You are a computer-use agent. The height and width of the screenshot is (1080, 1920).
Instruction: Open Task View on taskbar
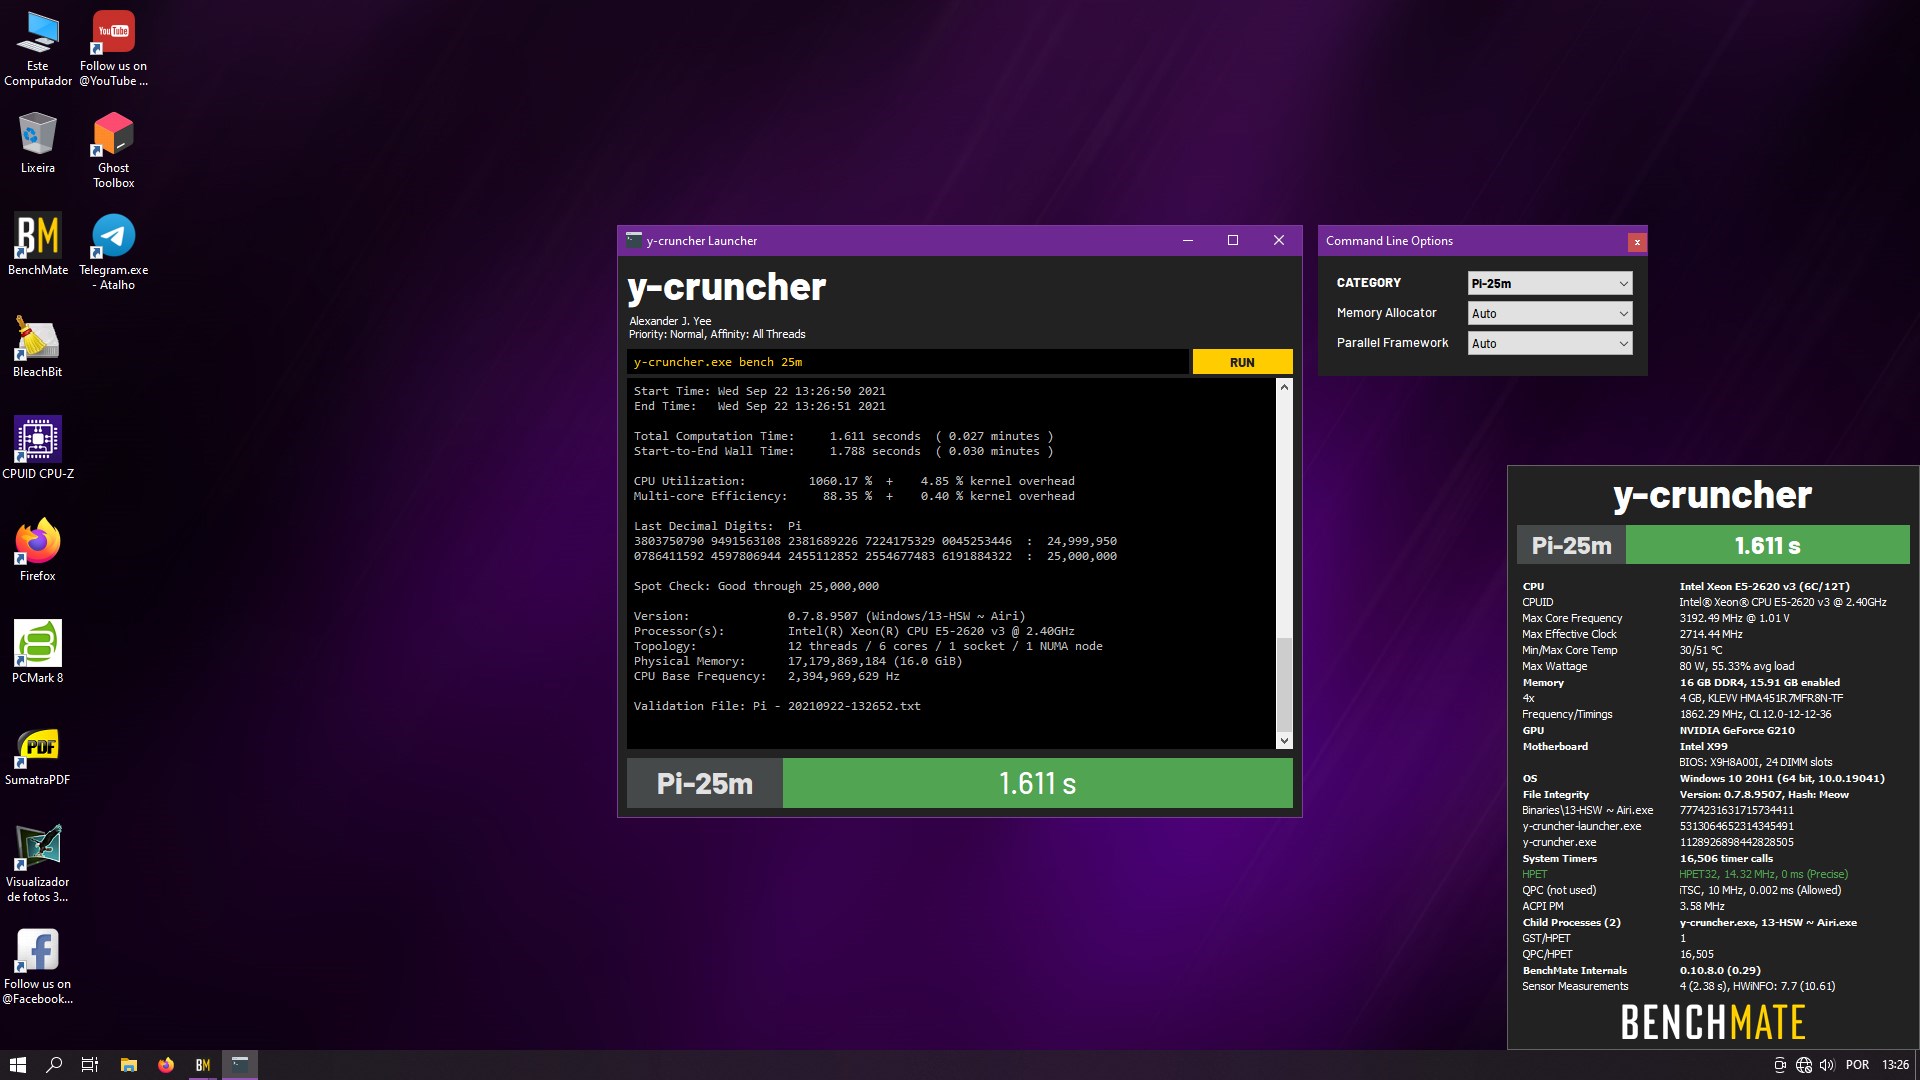click(90, 1065)
